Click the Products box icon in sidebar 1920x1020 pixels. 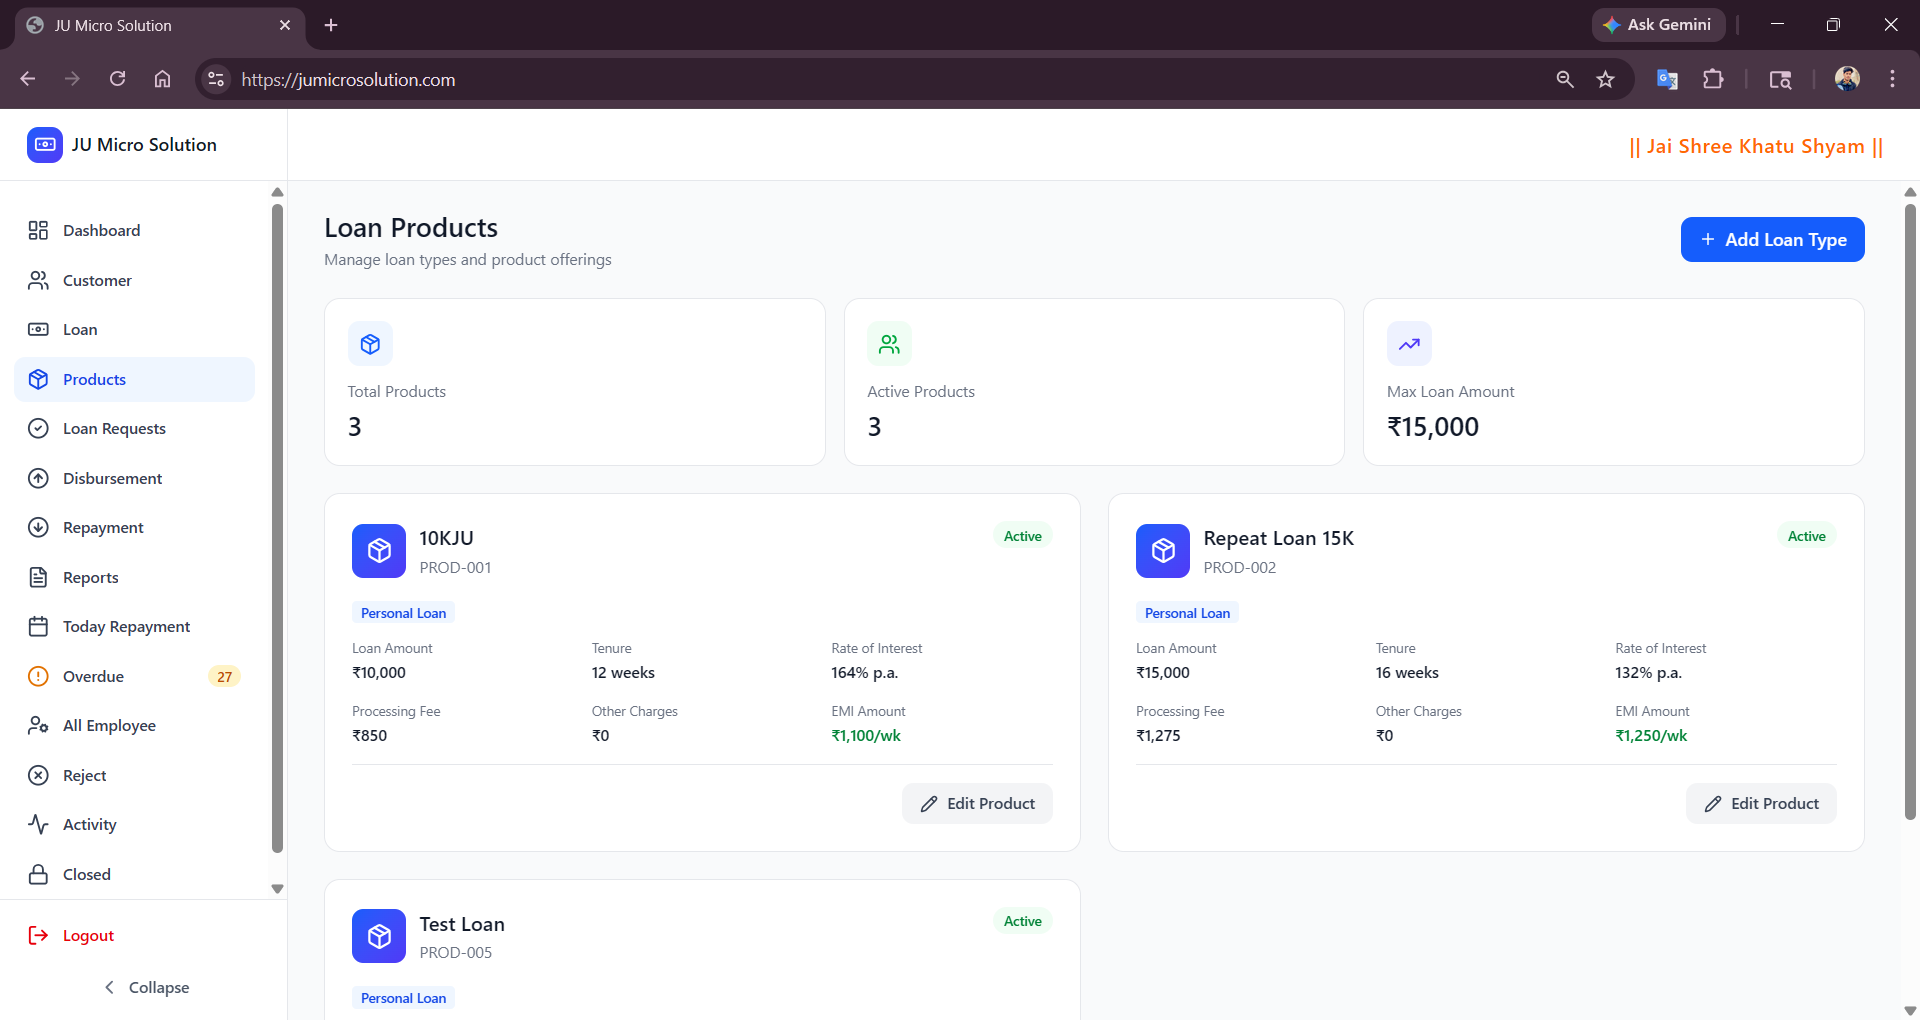38,379
